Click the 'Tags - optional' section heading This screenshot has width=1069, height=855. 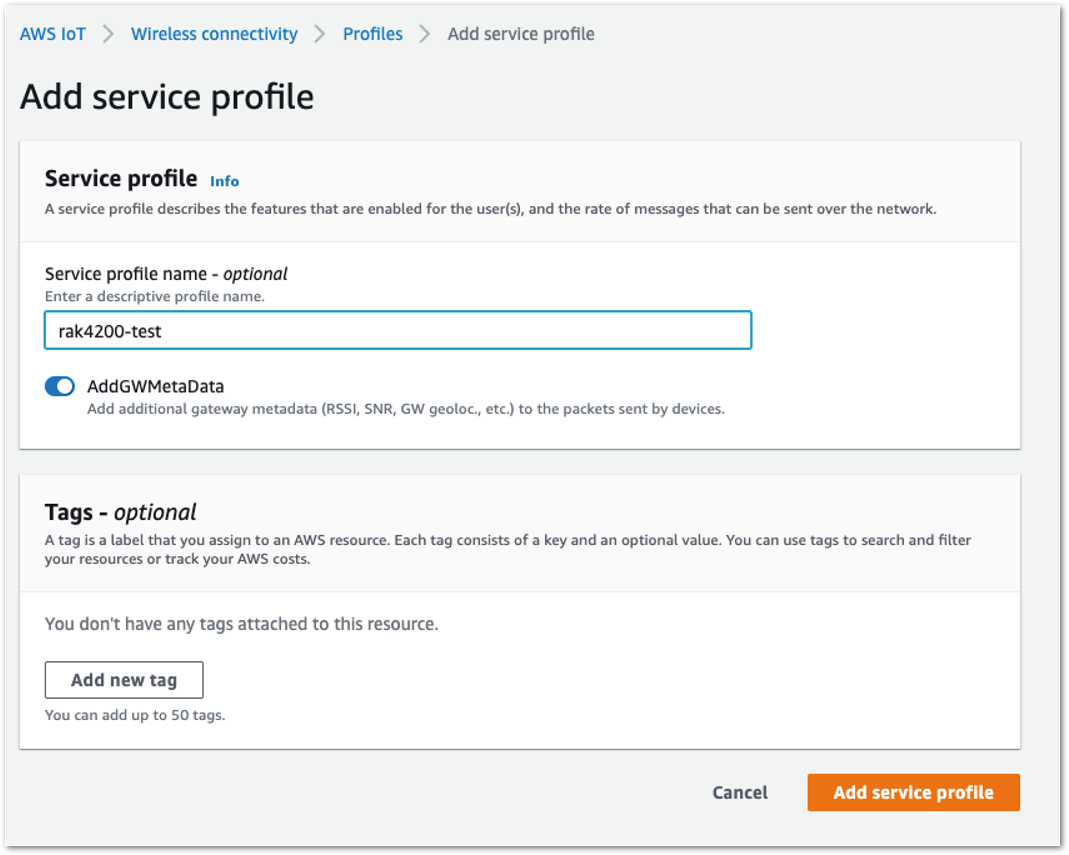(121, 512)
